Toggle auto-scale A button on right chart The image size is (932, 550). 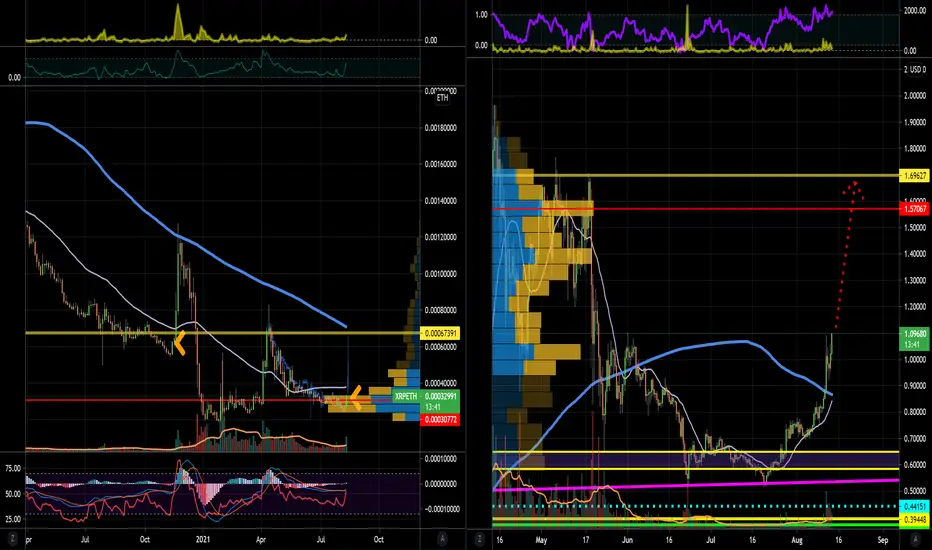[x=915, y=539]
